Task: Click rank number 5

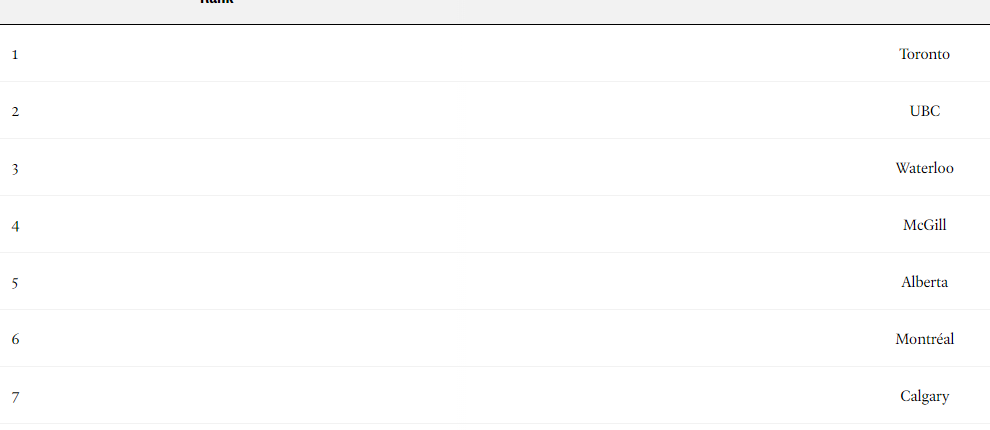Action: click(15, 283)
